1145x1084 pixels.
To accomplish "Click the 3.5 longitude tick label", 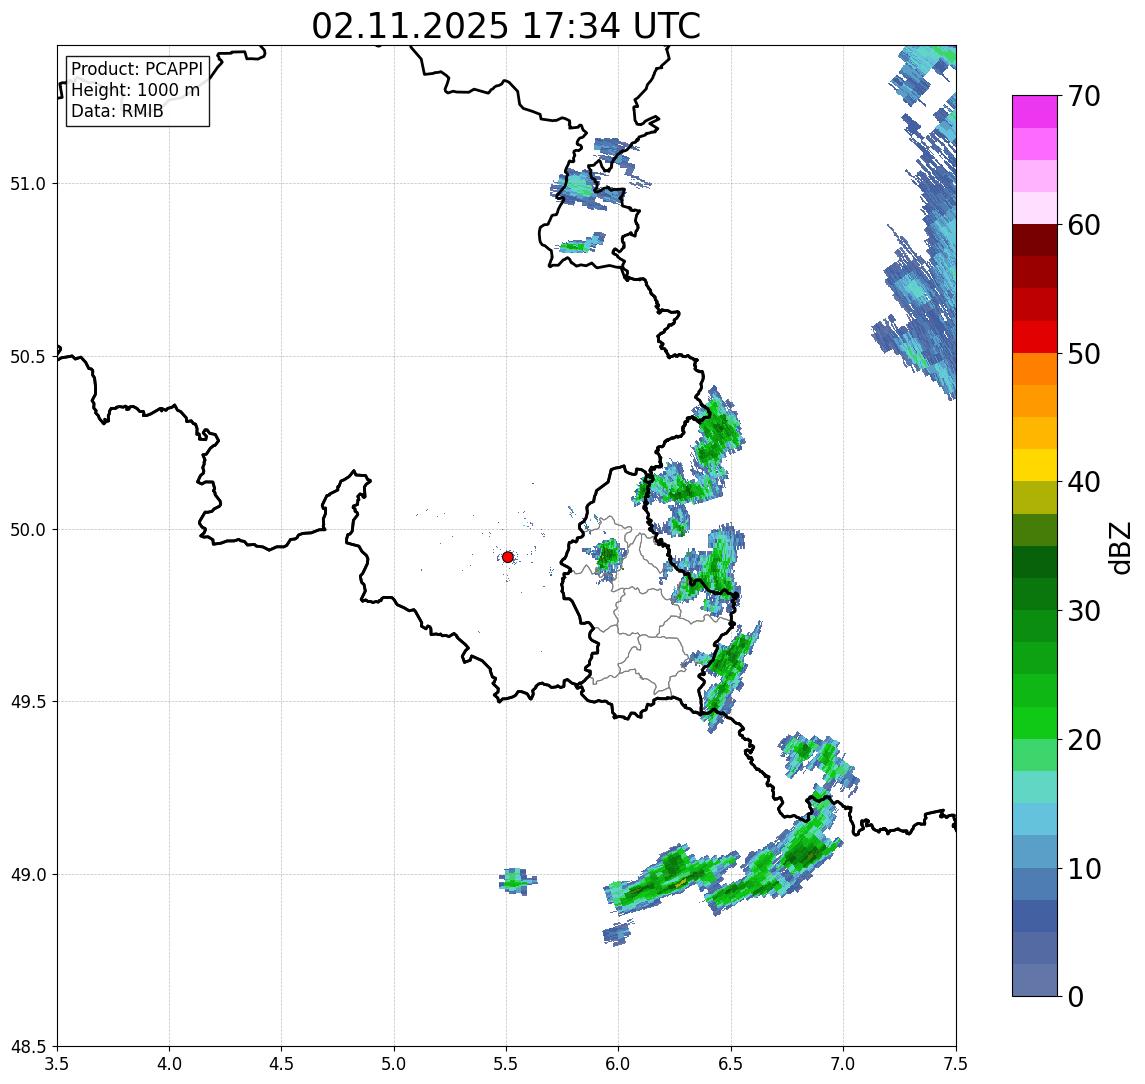I will [57, 1063].
